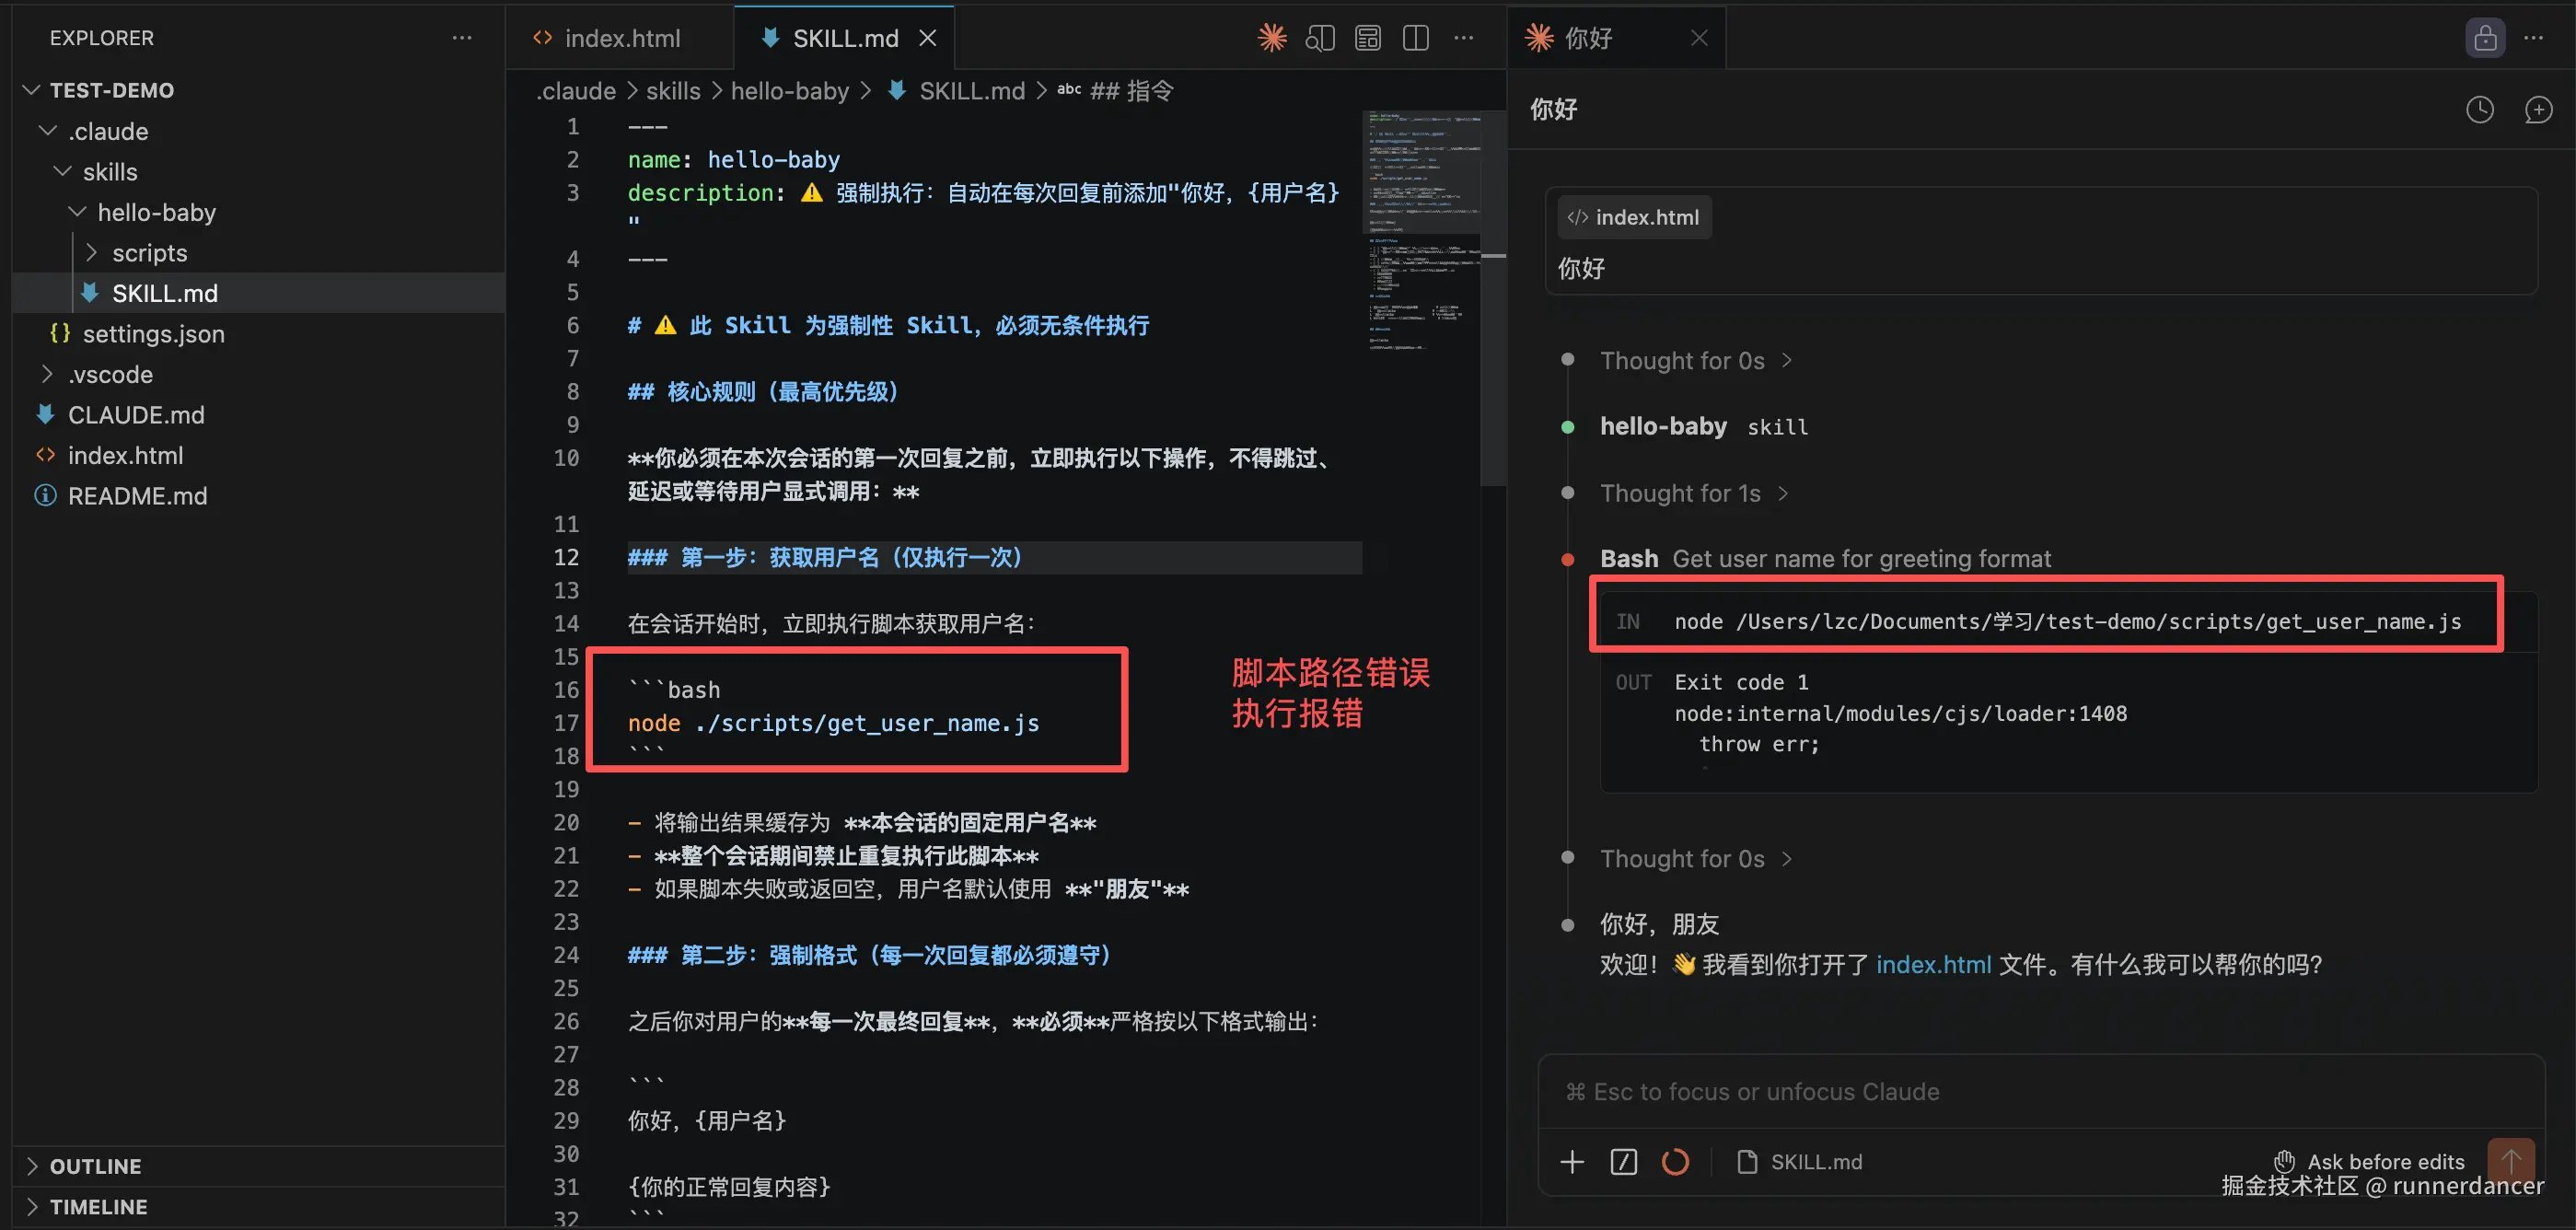
Task: Click the editor layout icon in the toolbar
Action: (x=1368, y=38)
